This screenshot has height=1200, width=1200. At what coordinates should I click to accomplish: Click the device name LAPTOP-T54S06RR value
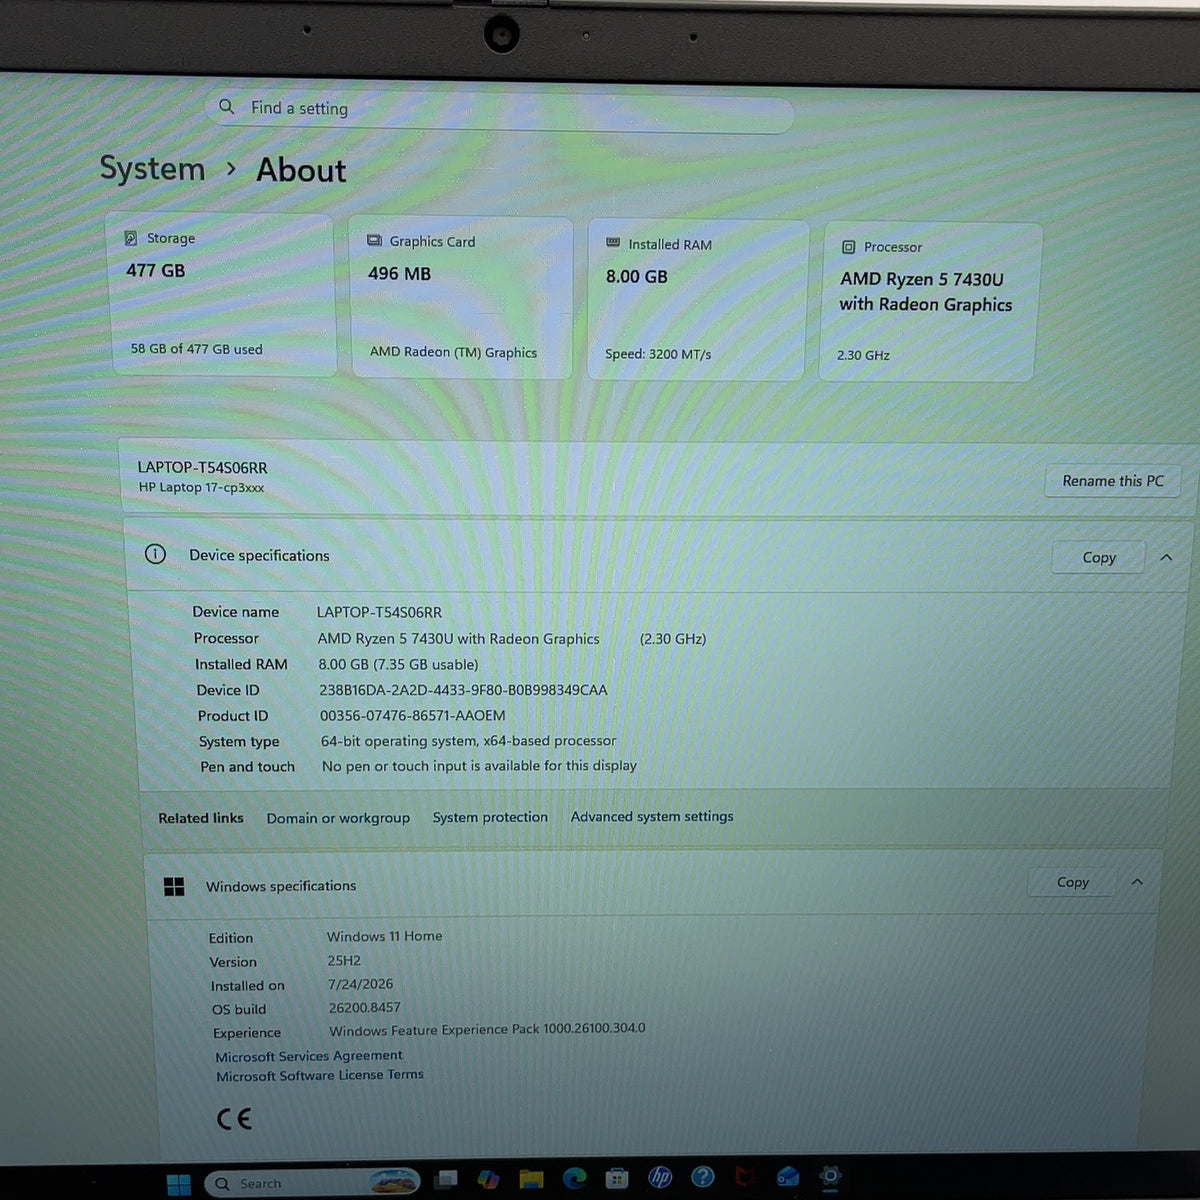(379, 612)
